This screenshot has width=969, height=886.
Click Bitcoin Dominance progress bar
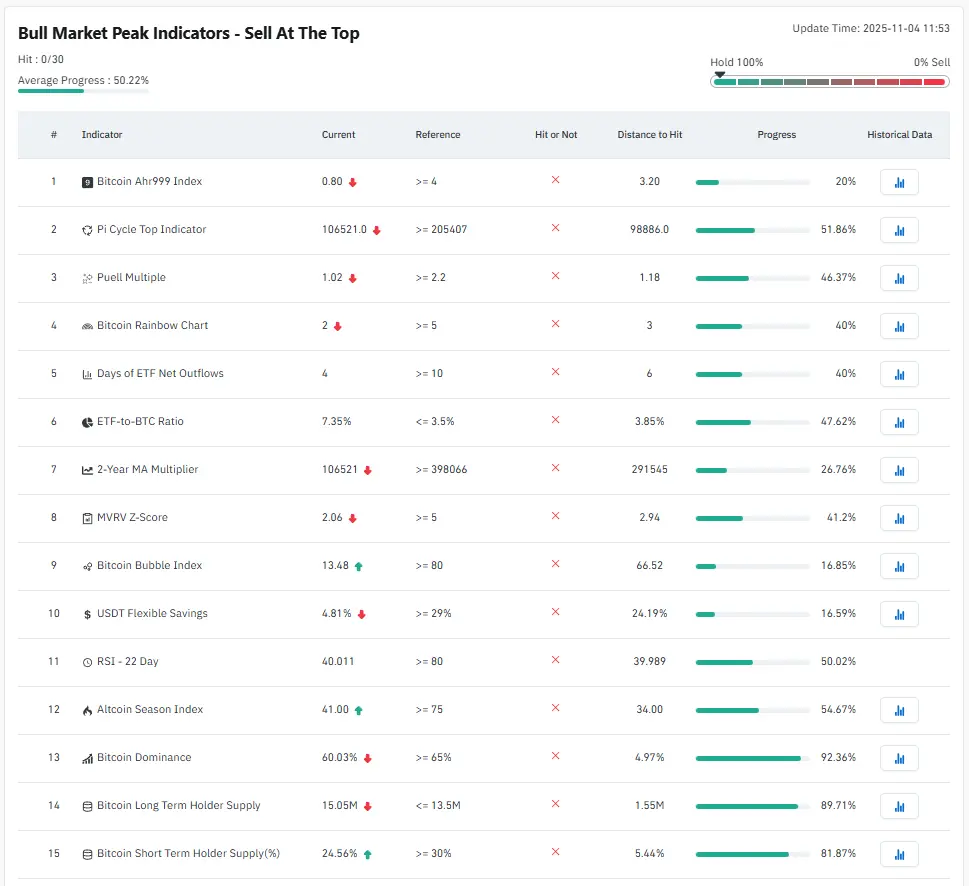[752, 758]
